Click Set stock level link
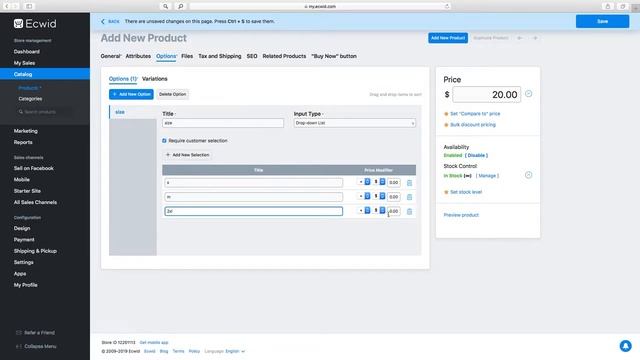The image size is (640, 360). point(466,192)
